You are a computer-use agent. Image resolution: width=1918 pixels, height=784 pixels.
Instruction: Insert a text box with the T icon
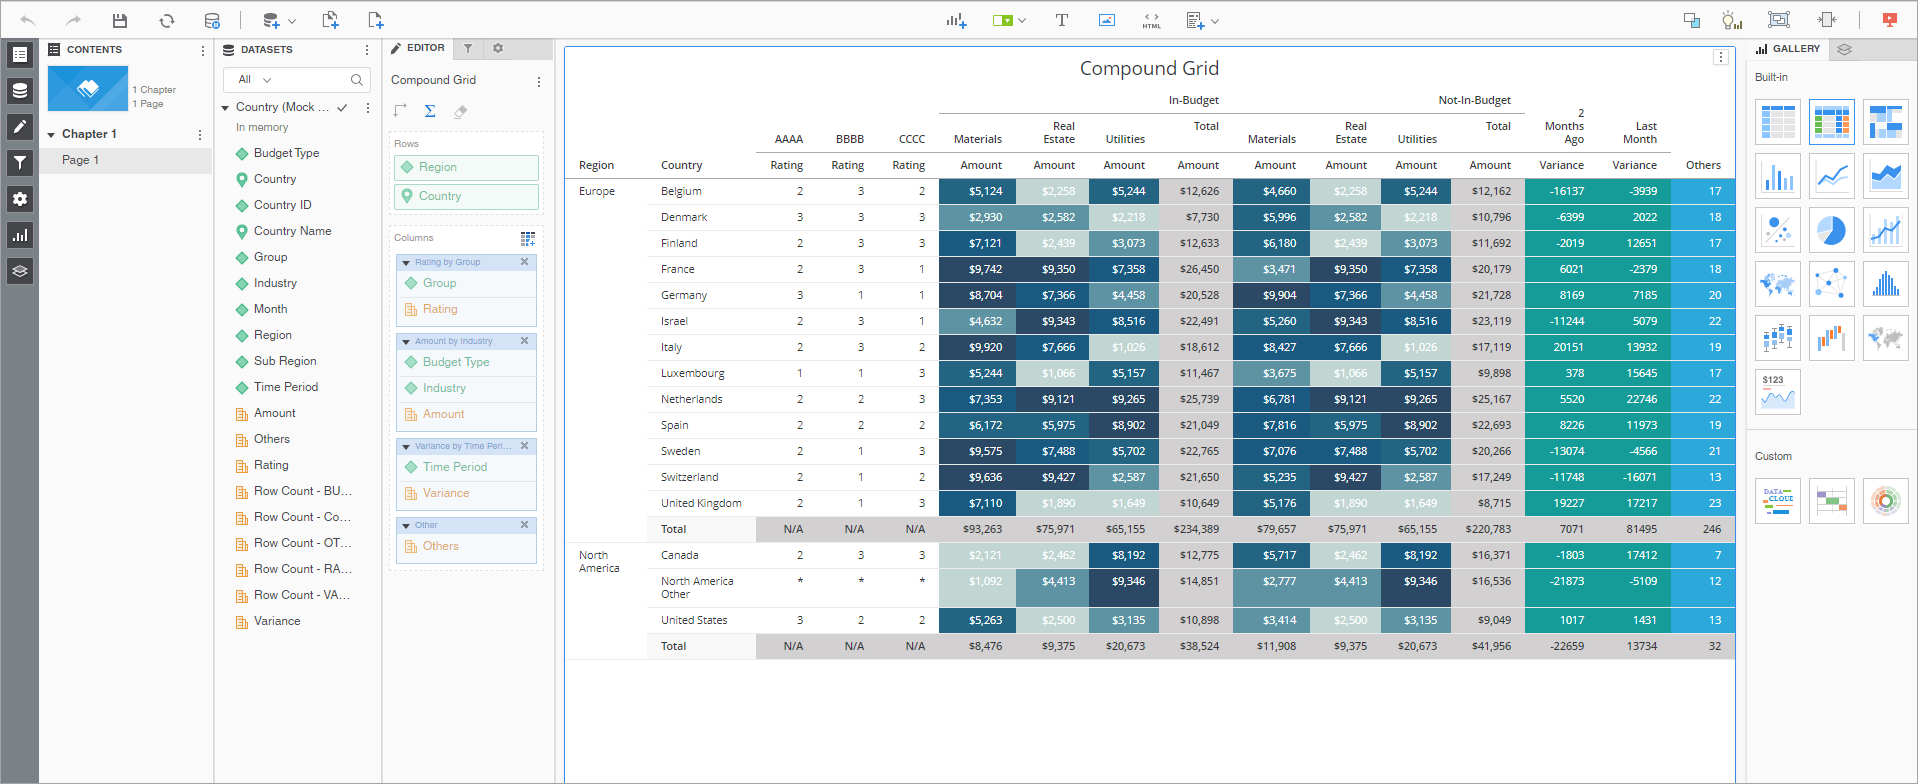coord(1061,21)
